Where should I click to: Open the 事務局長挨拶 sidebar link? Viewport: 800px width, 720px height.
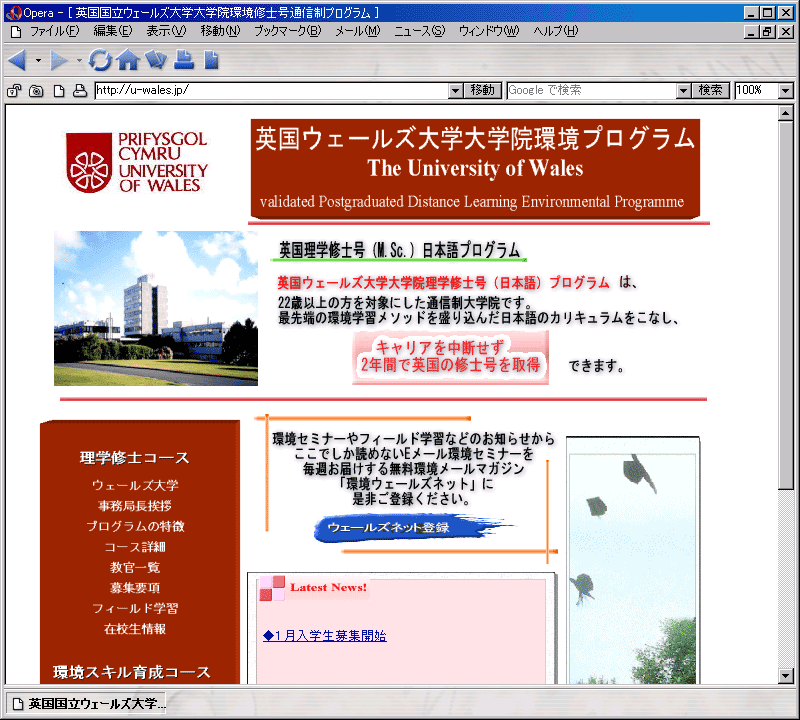point(135,506)
